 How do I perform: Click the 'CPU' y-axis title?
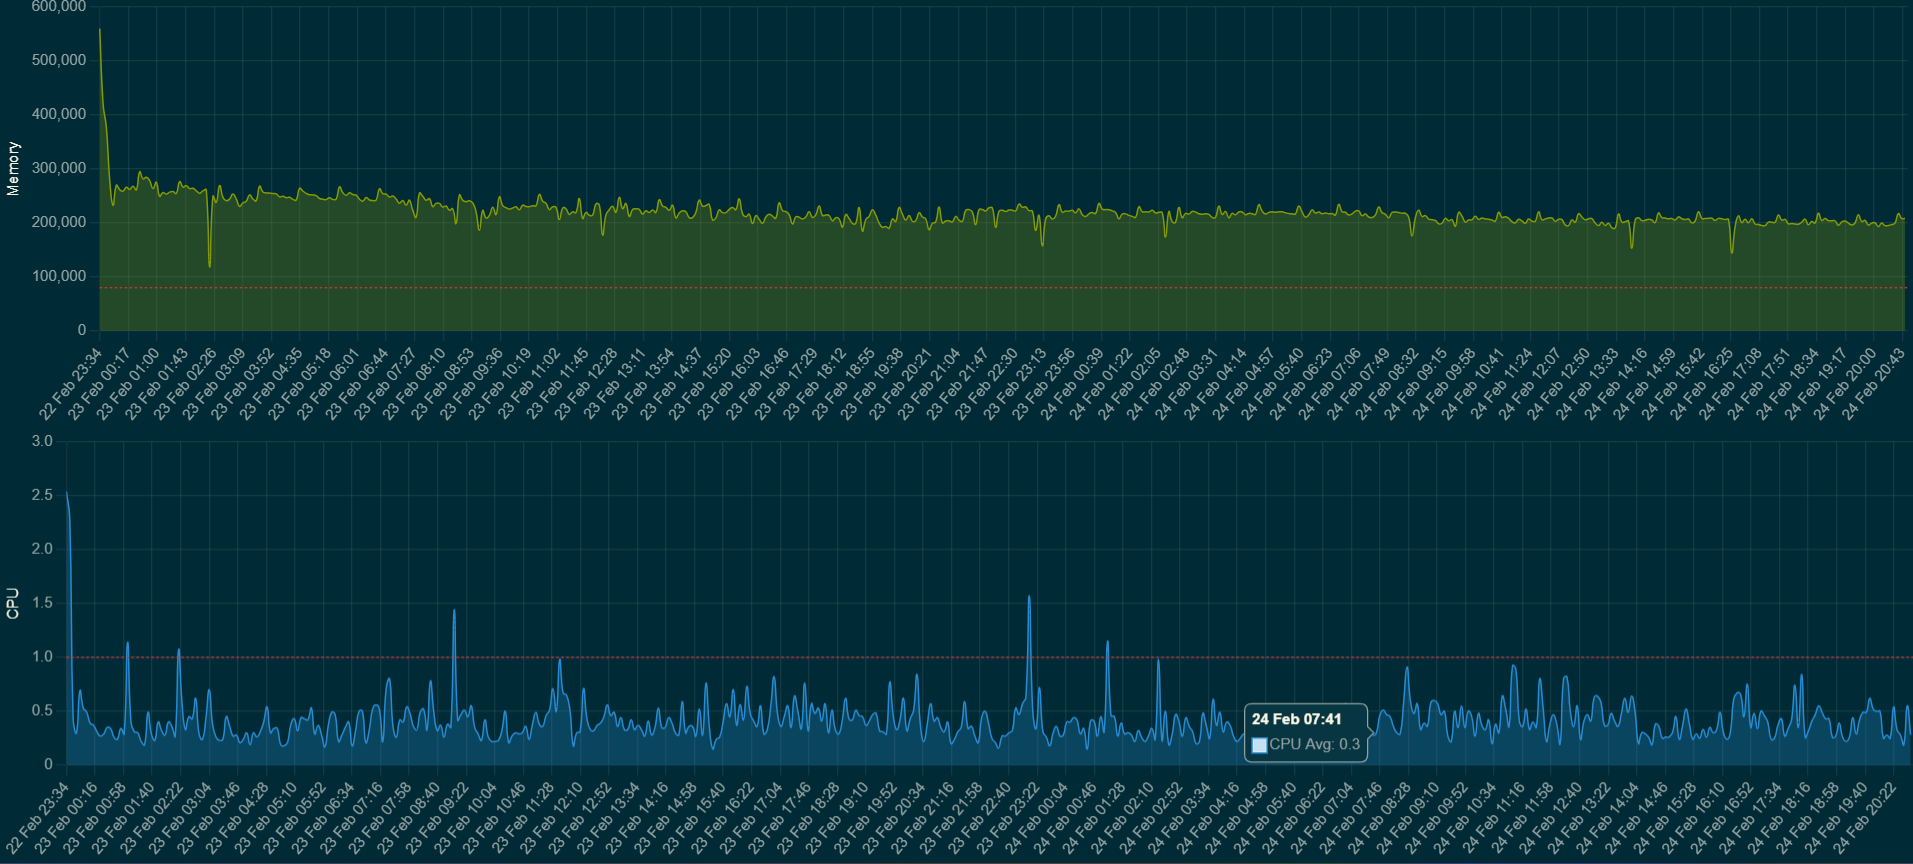click(13, 603)
